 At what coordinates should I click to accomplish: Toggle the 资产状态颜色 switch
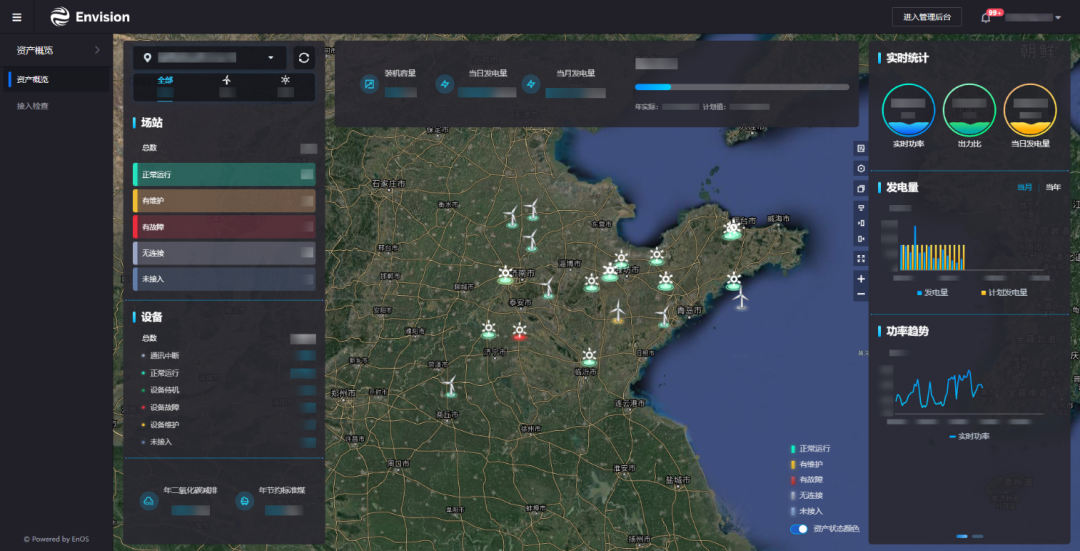click(798, 529)
